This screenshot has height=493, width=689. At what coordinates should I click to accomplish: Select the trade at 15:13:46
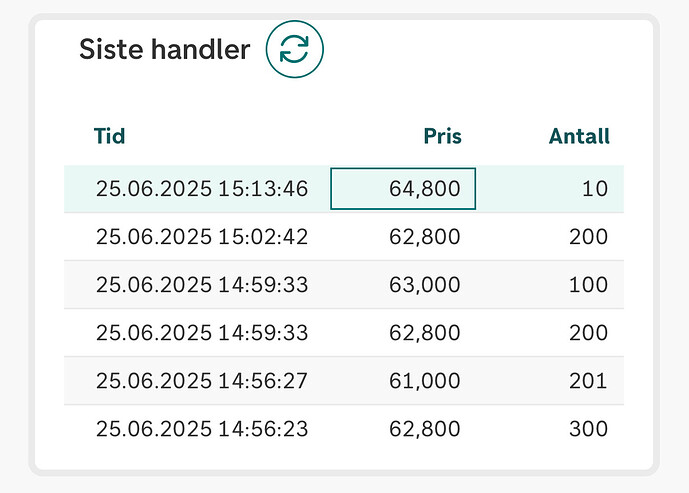point(344,189)
